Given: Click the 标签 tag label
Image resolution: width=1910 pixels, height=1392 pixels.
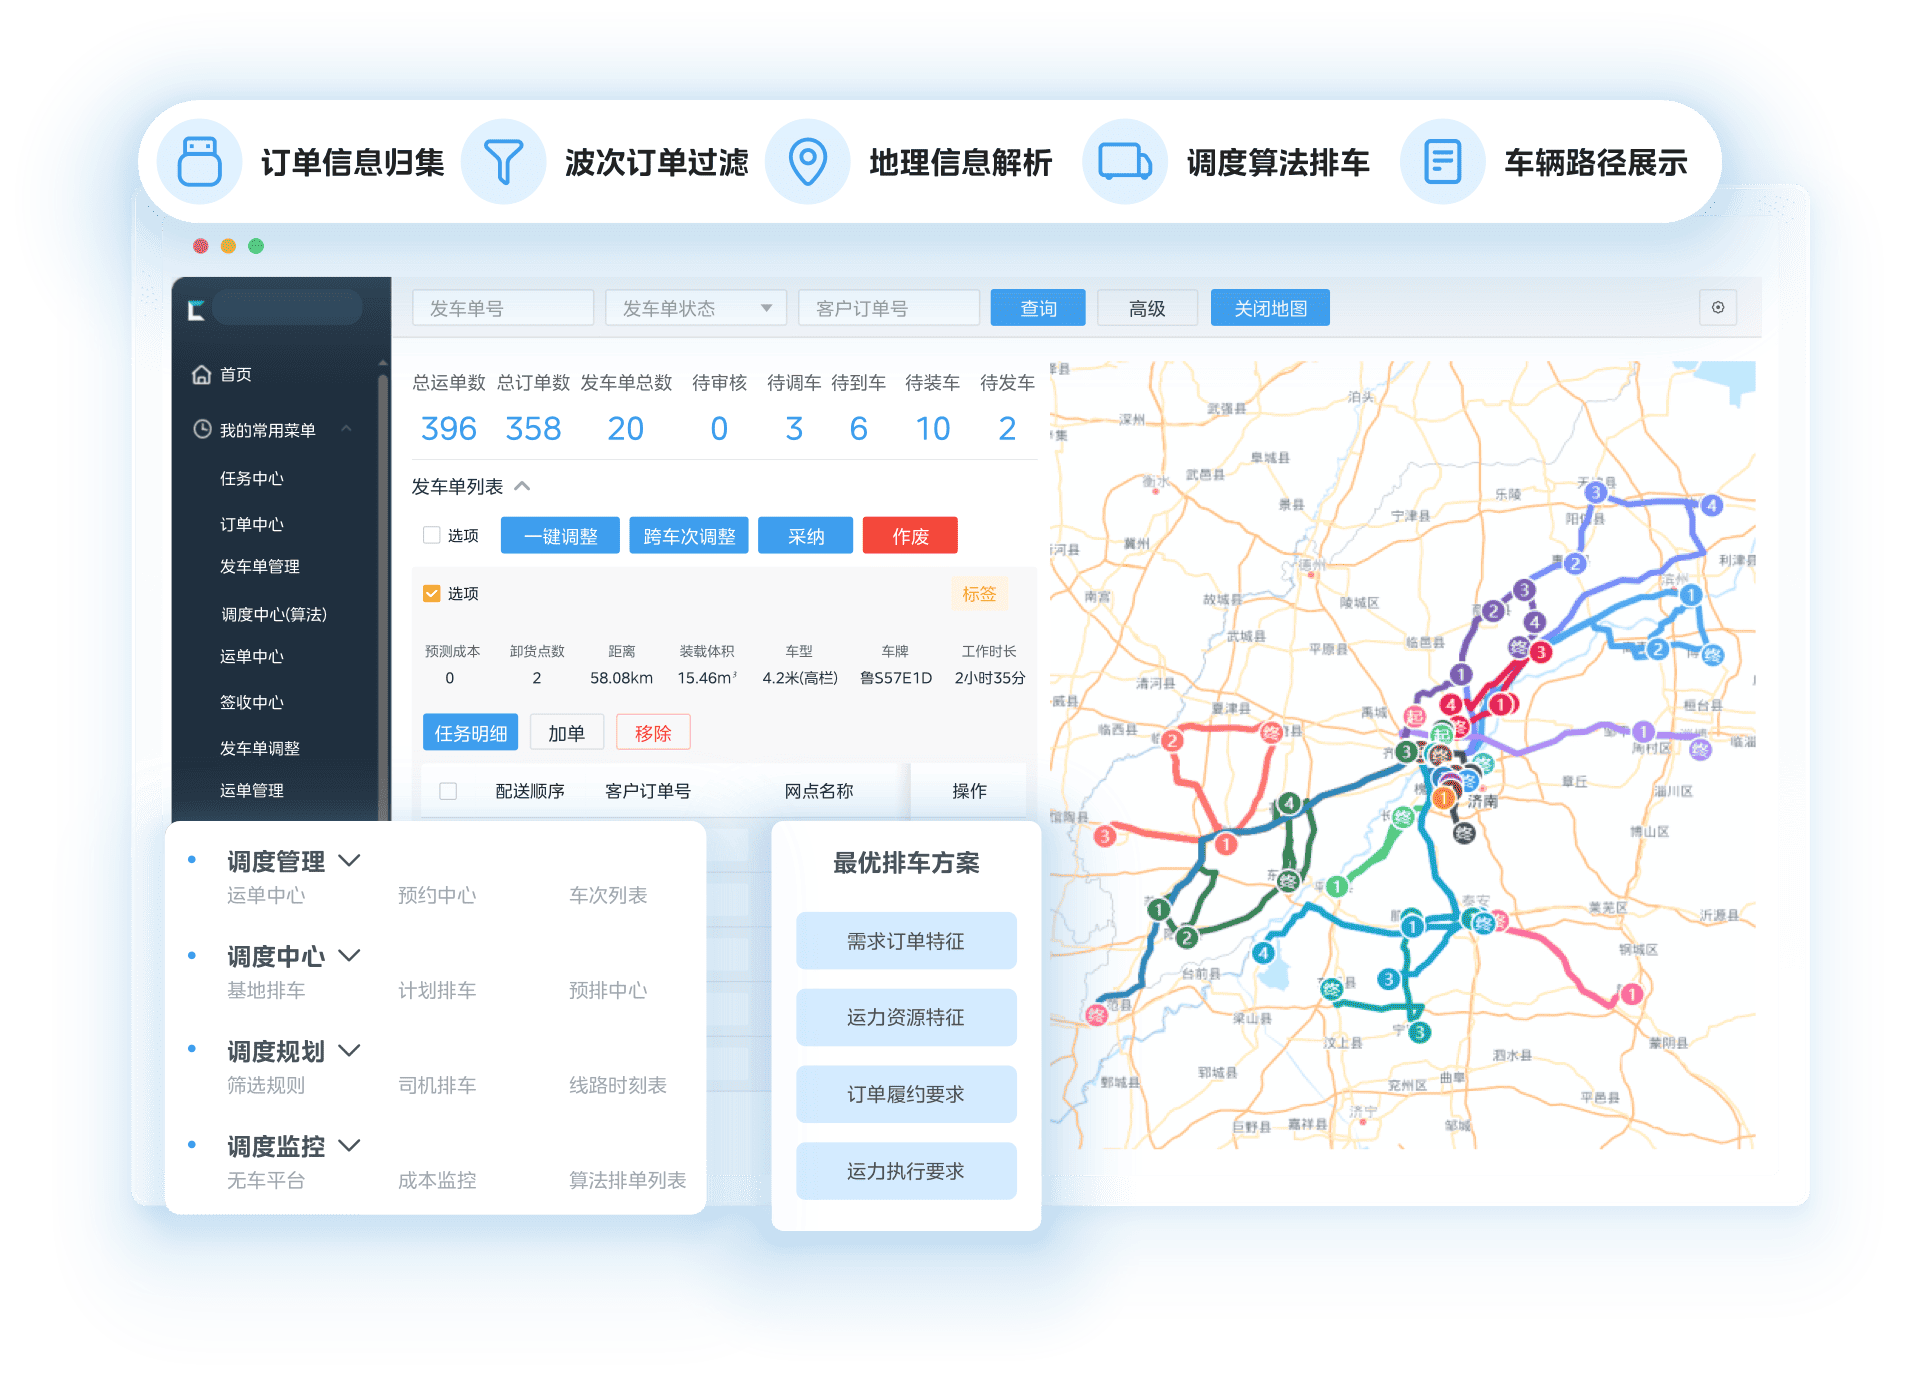Looking at the screenshot, I should point(979,594).
